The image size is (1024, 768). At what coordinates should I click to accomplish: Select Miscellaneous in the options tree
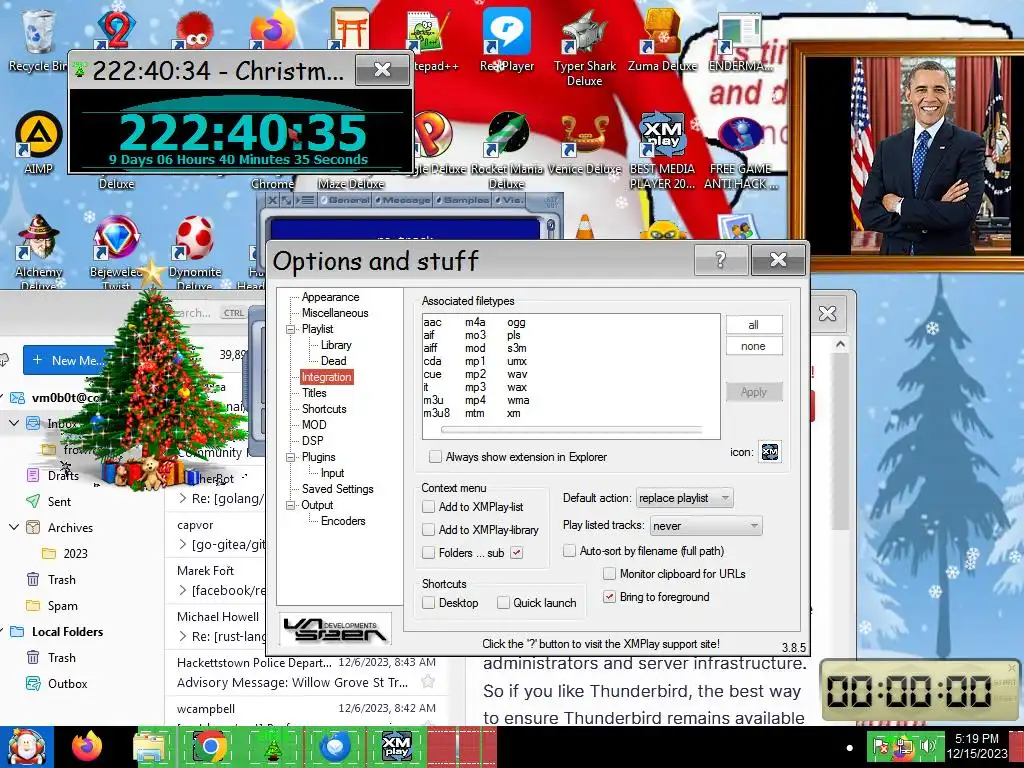[x=334, y=313]
